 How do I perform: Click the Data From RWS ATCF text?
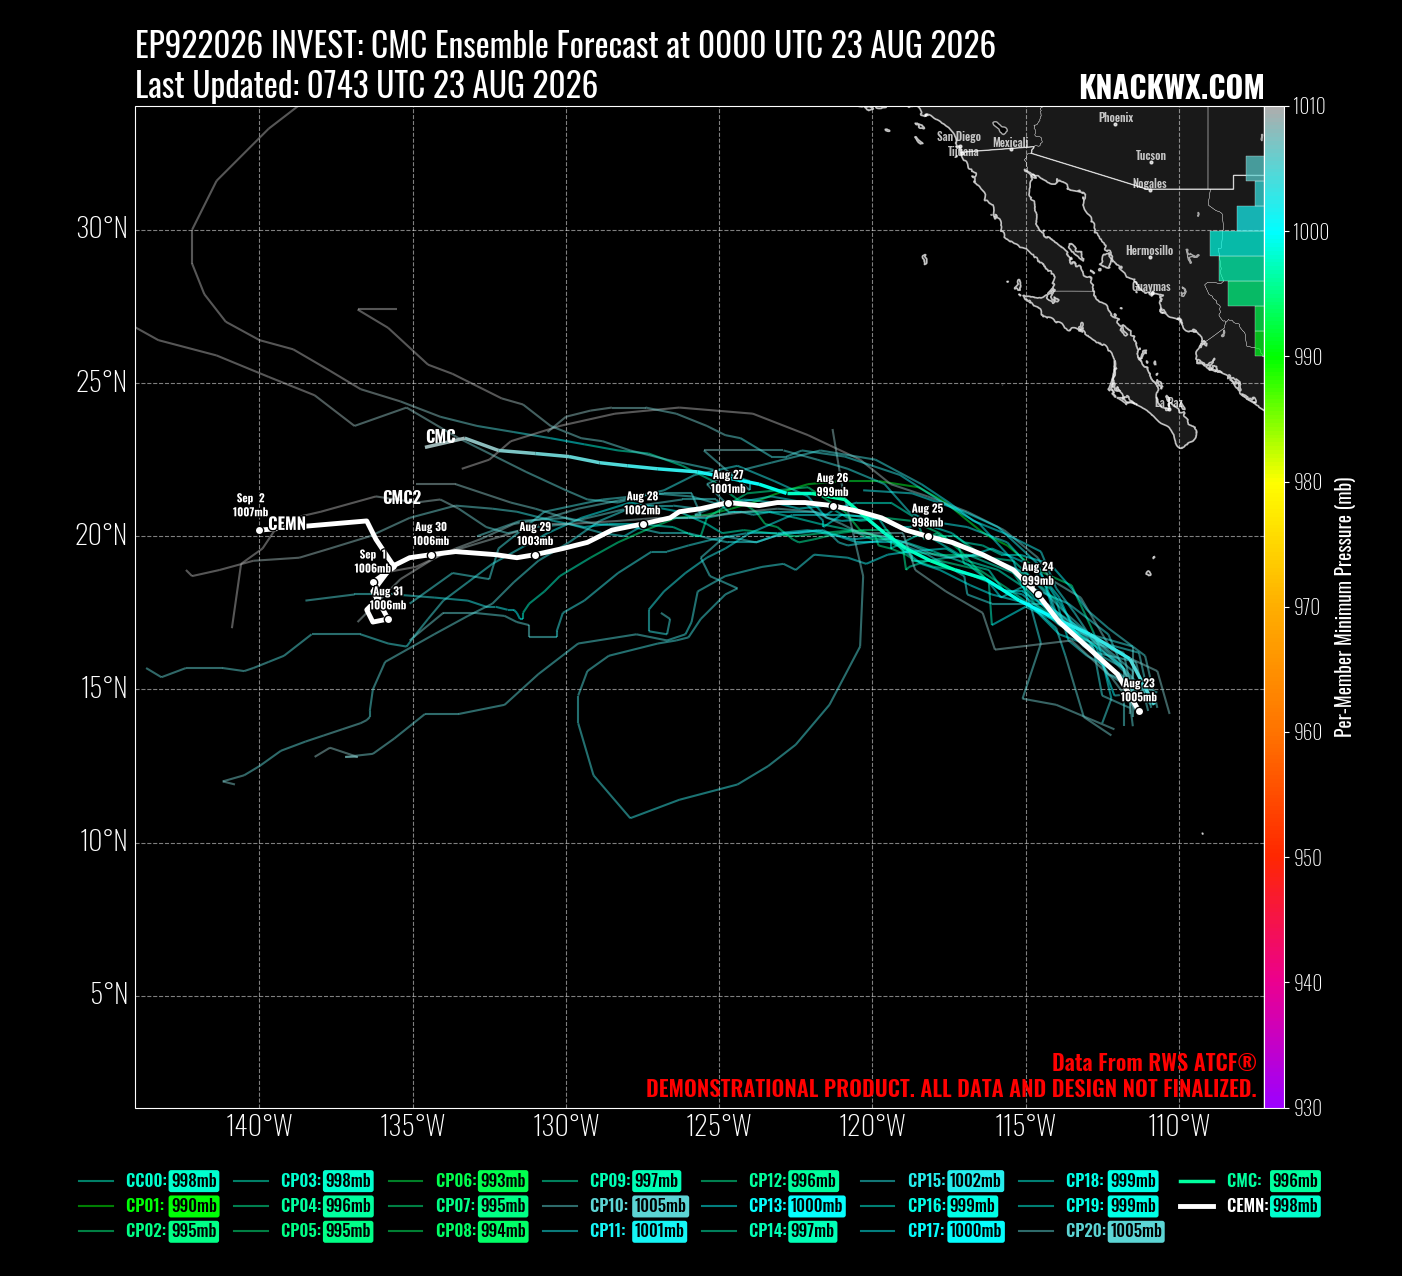click(x=1154, y=1063)
